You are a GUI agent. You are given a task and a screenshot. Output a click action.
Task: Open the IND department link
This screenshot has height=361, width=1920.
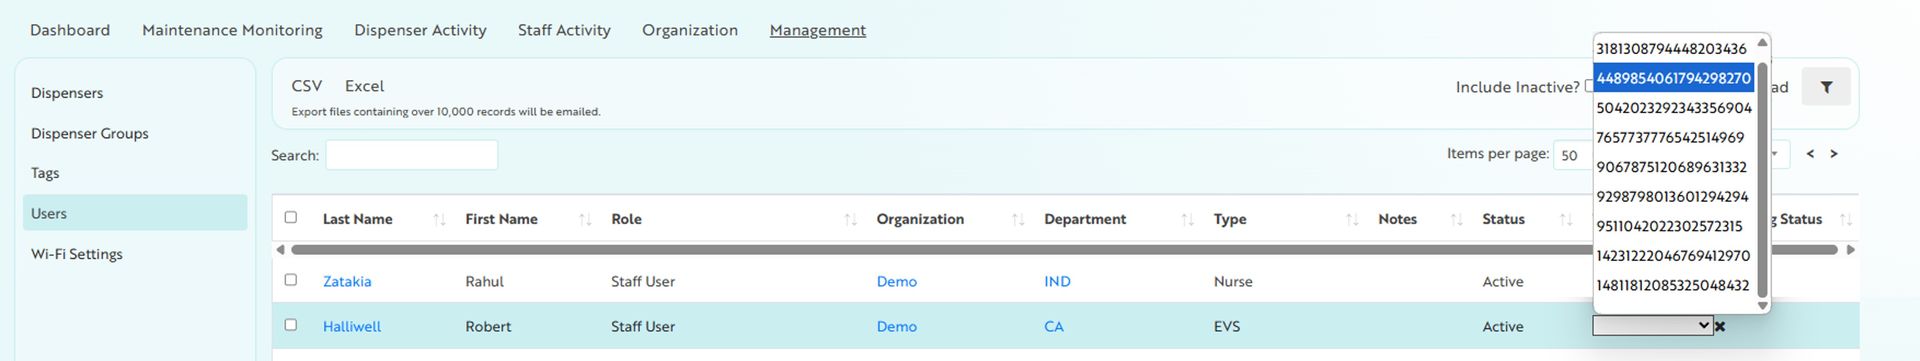(1057, 282)
